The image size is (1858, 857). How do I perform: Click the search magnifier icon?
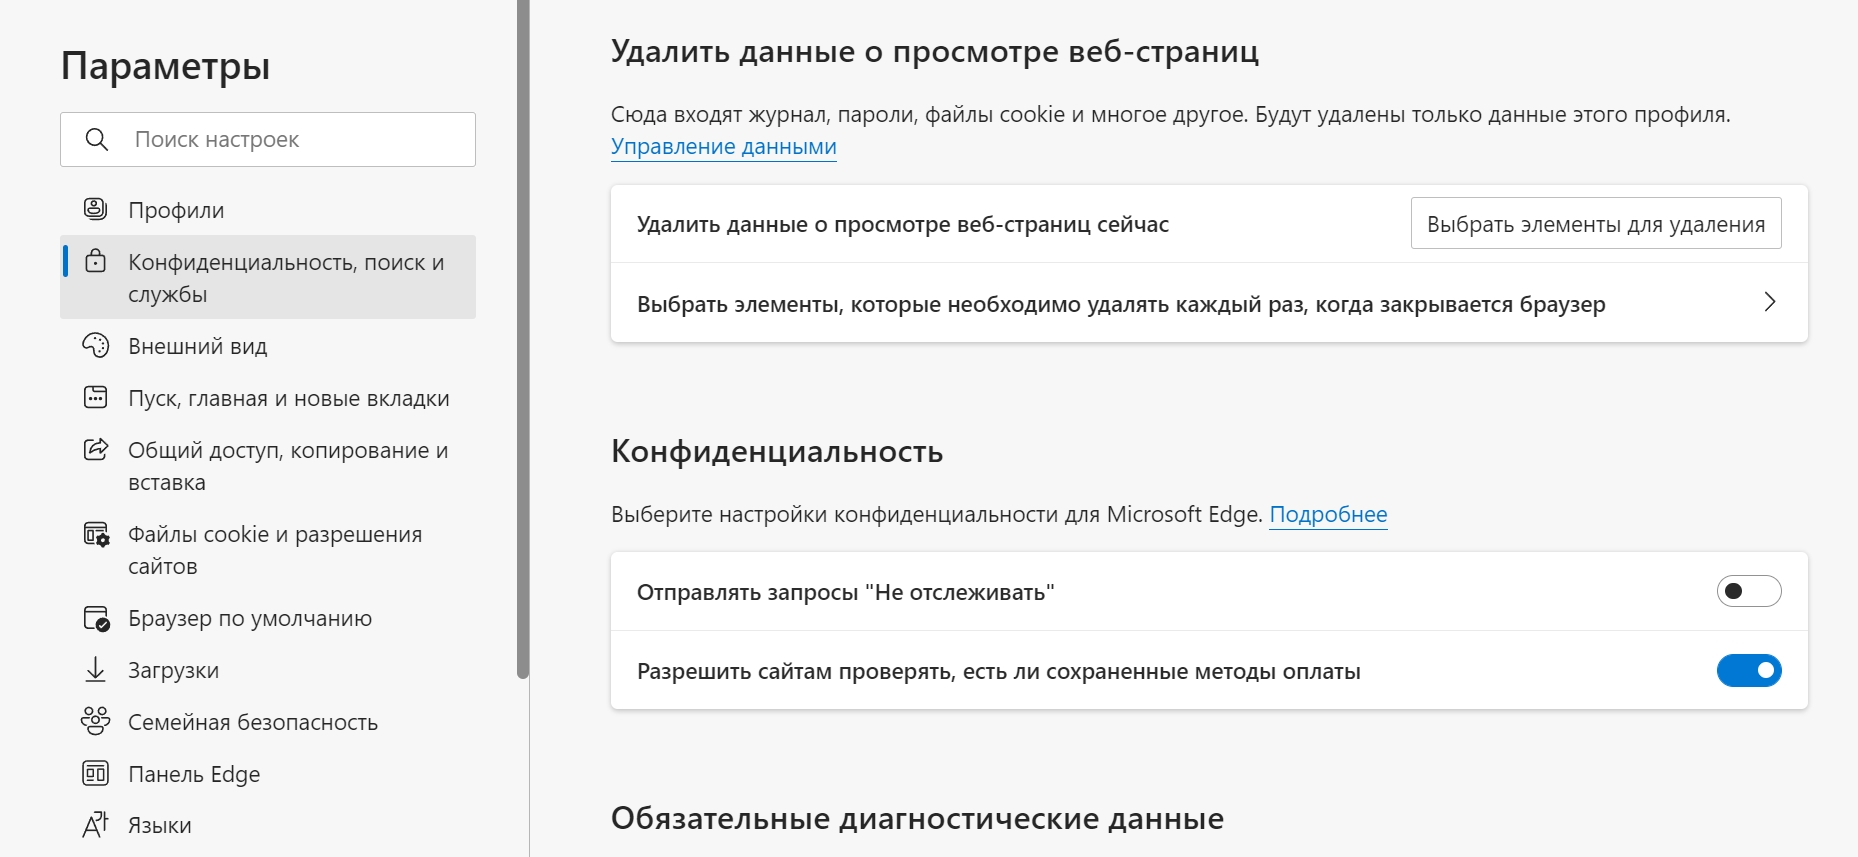[97, 140]
